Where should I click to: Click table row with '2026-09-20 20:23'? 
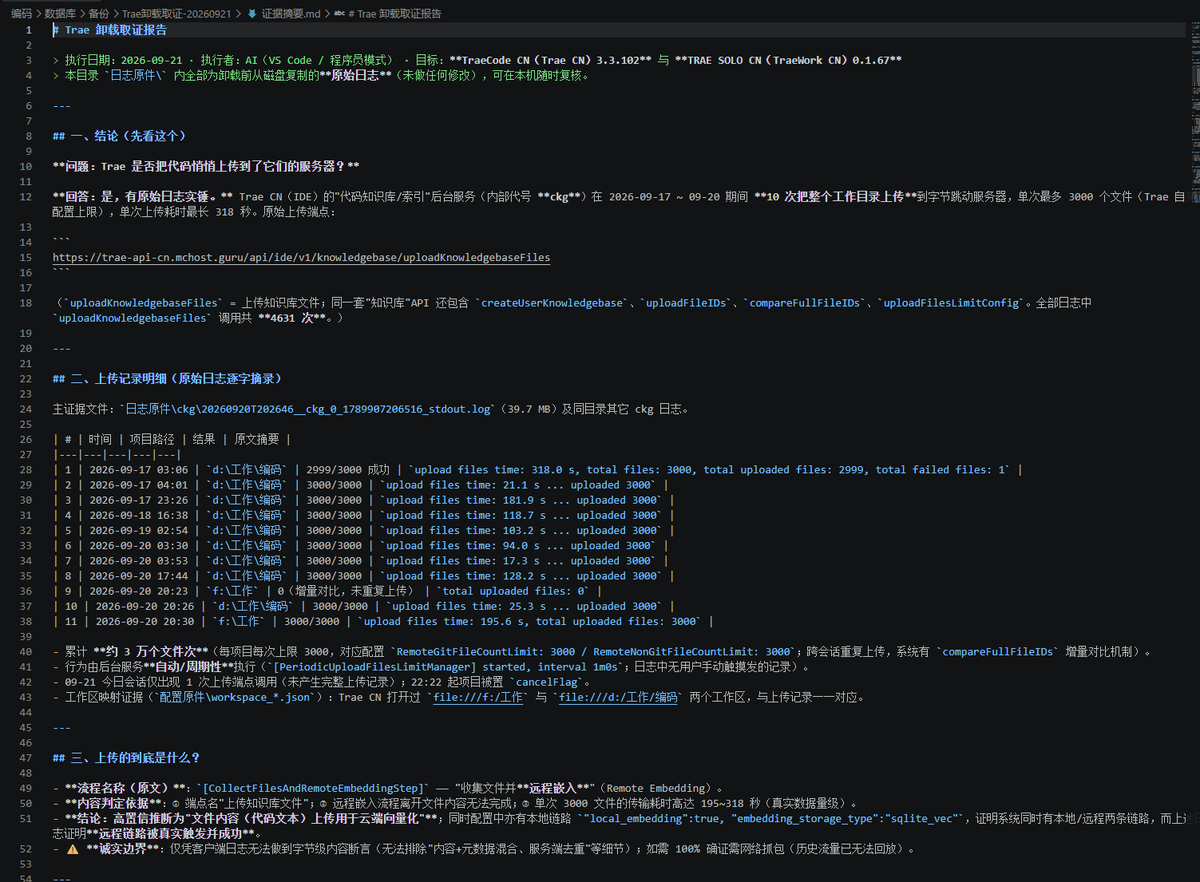pyautogui.click(x=328, y=591)
